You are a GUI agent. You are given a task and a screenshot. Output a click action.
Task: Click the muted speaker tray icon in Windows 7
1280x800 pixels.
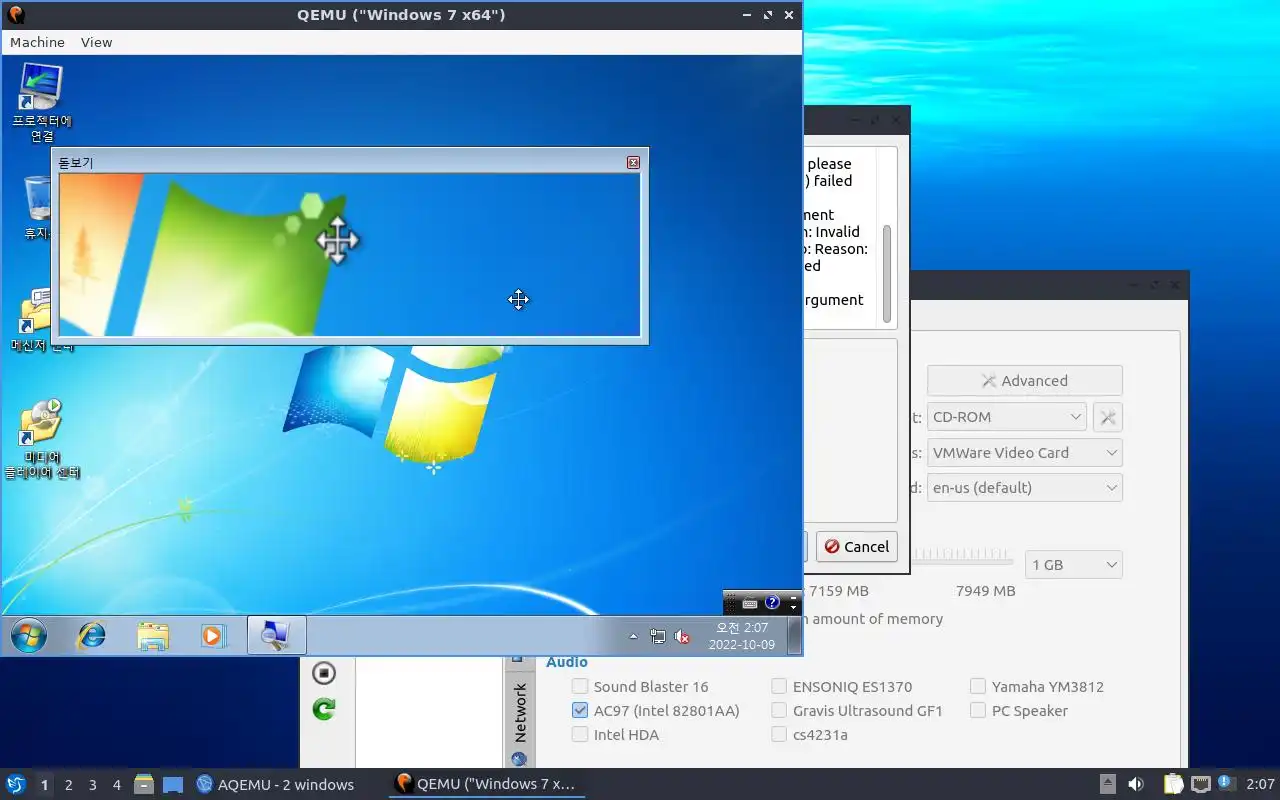(x=683, y=636)
